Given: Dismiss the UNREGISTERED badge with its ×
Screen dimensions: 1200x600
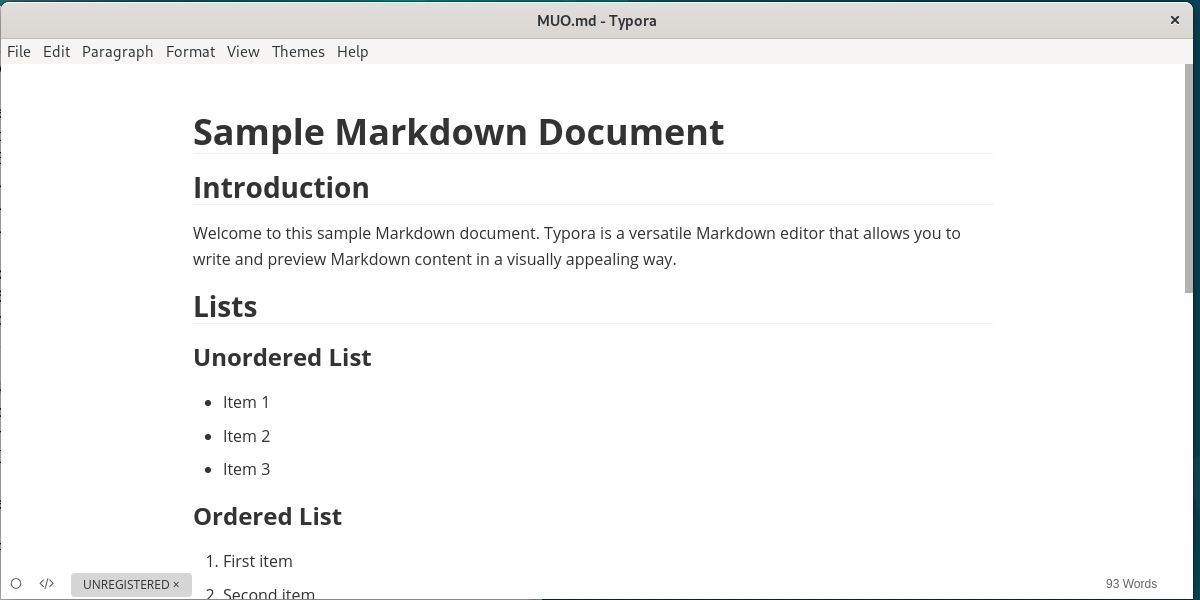Looking at the screenshot, I should click(x=176, y=584).
